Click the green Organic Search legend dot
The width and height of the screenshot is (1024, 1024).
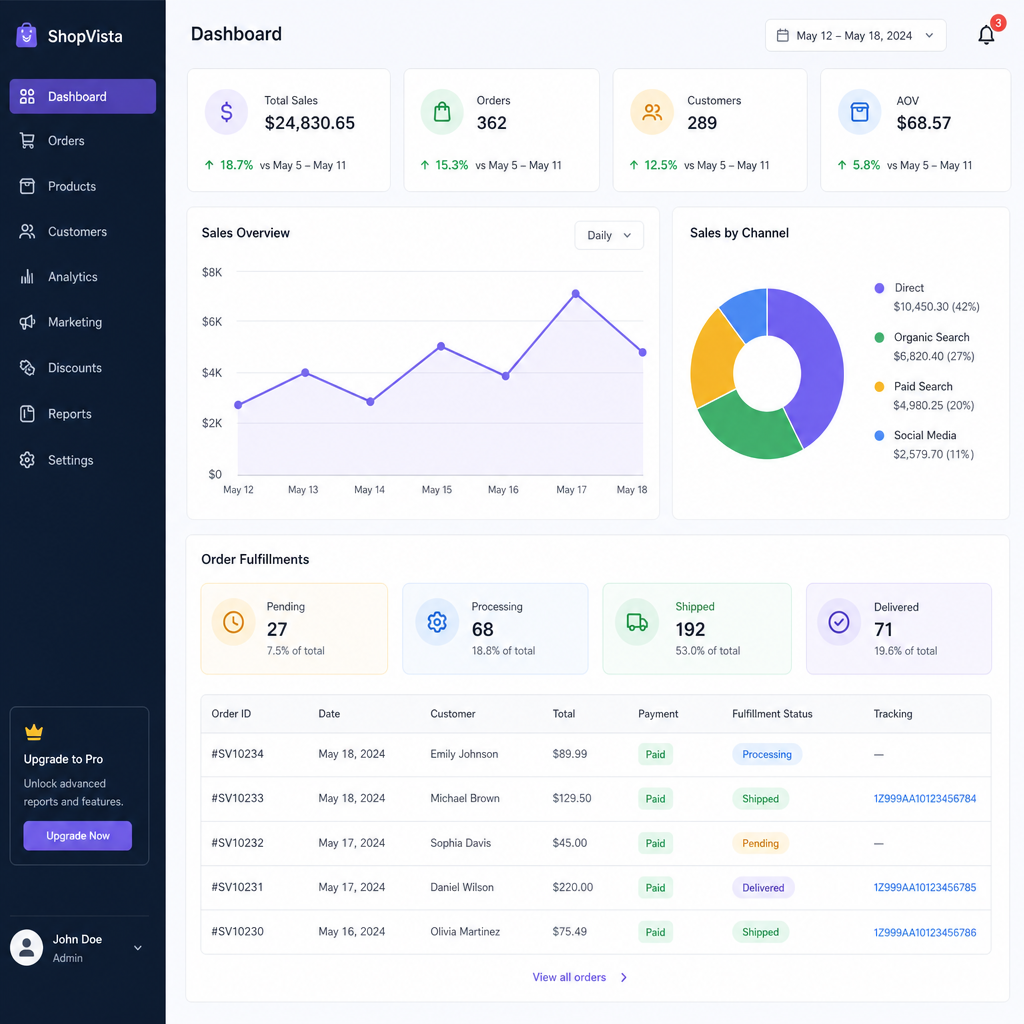tap(879, 337)
